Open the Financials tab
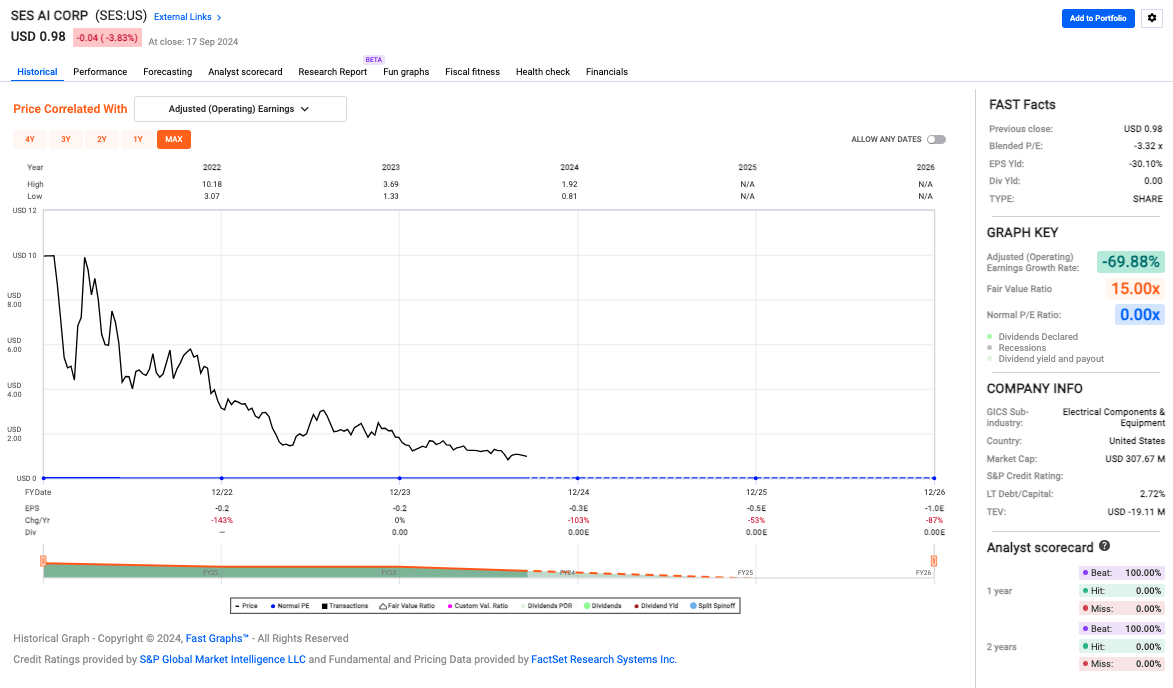1173x688 pixels. [x=607, y=72]
